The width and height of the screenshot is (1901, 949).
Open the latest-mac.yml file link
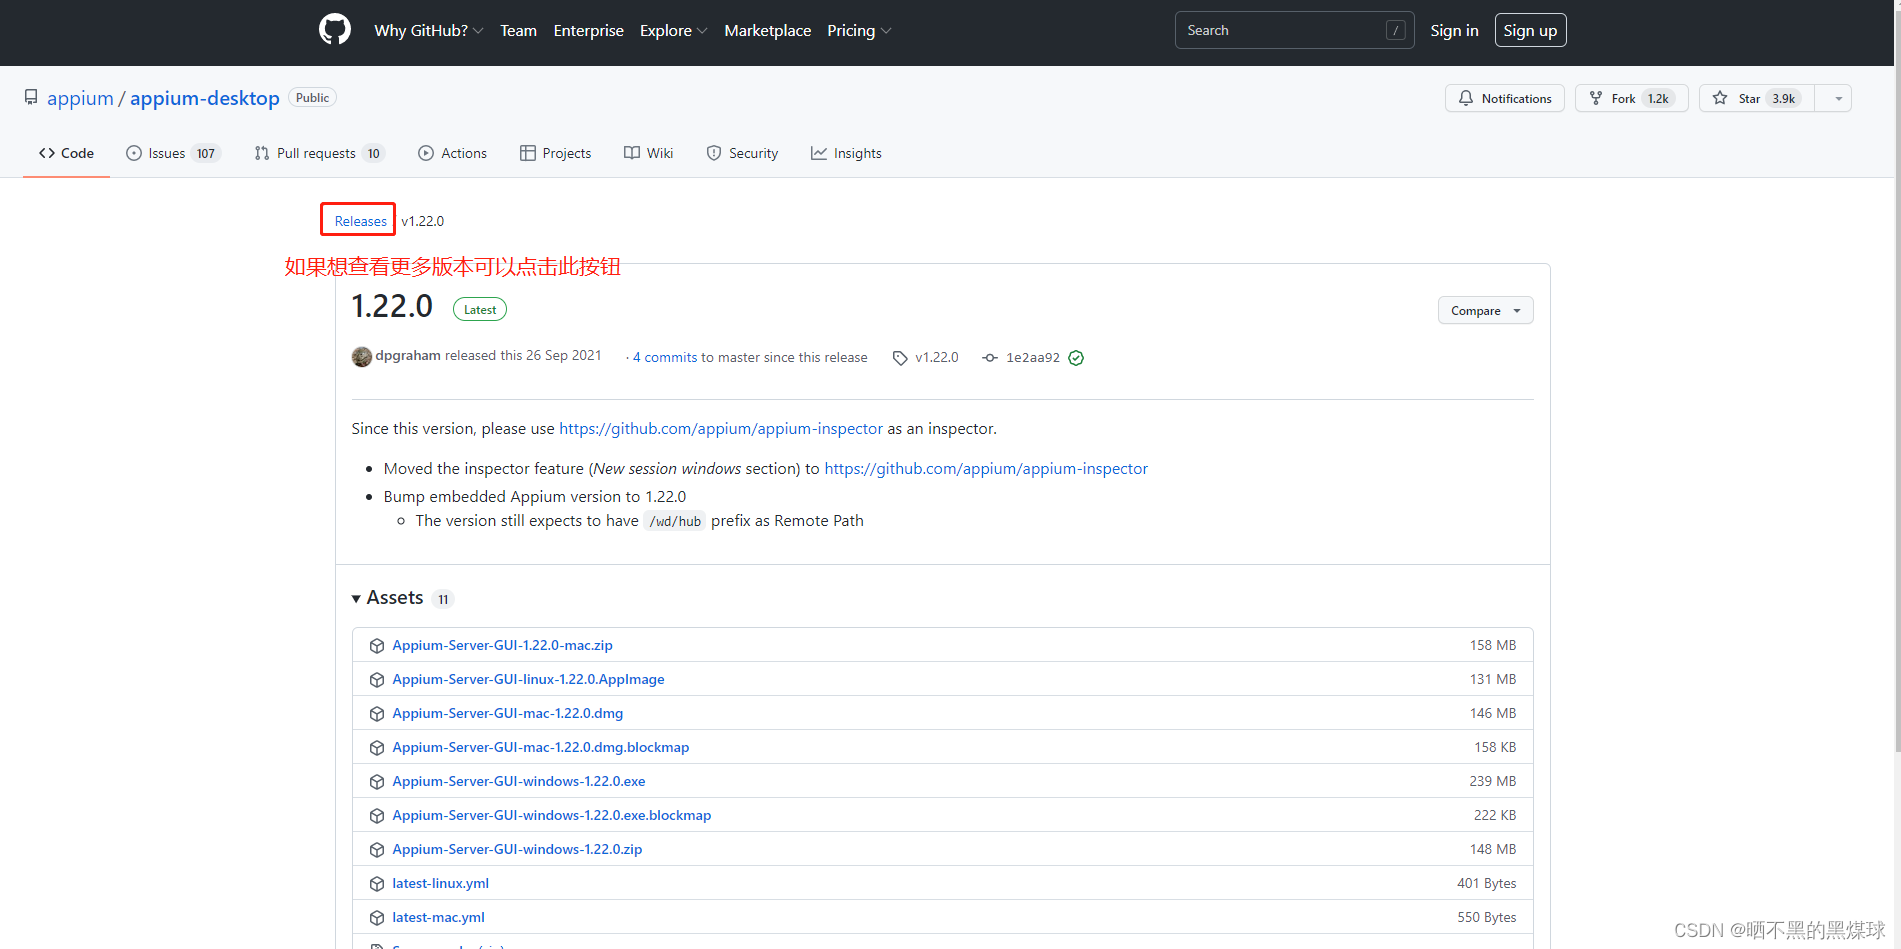(438, 917)
